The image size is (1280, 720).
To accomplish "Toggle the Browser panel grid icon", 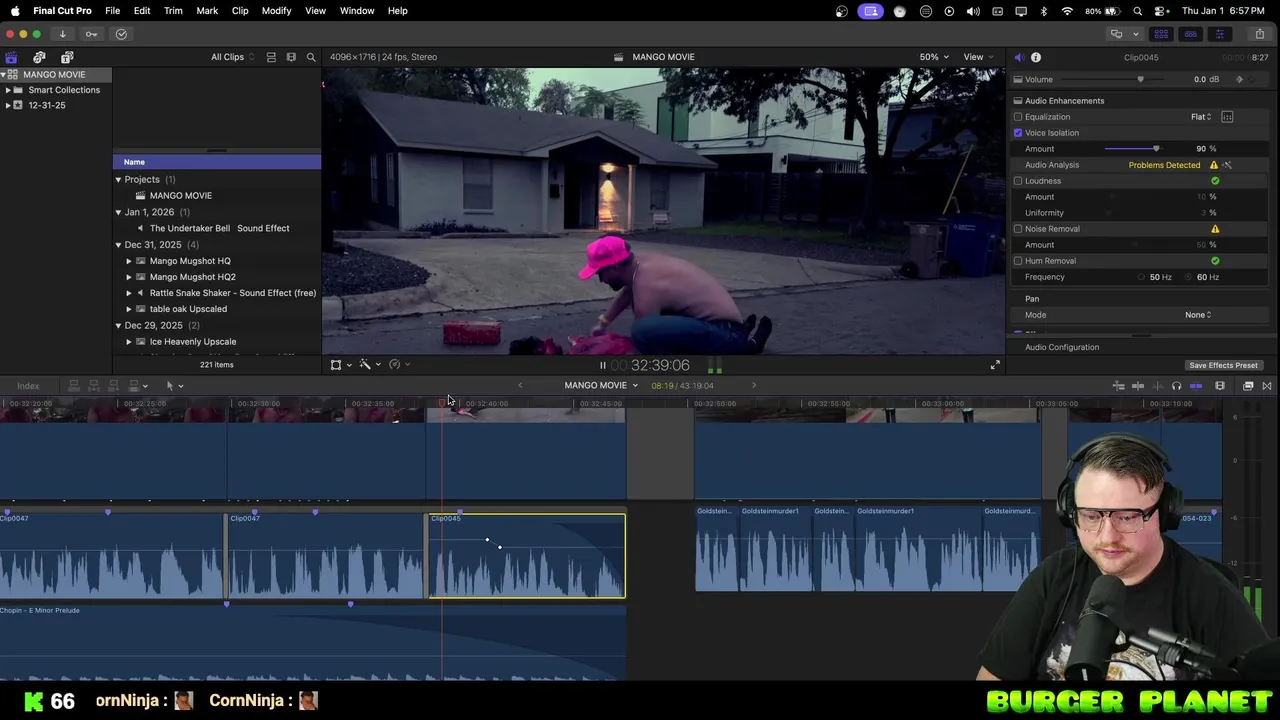I will coord(1161,34).
